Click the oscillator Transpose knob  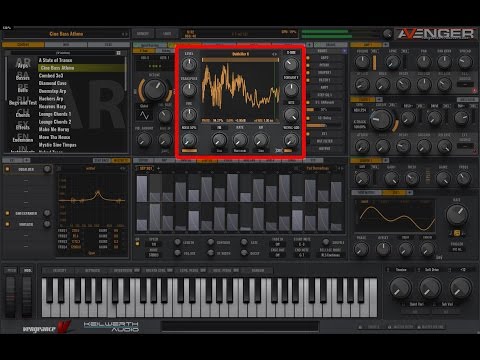click(189, 89)
